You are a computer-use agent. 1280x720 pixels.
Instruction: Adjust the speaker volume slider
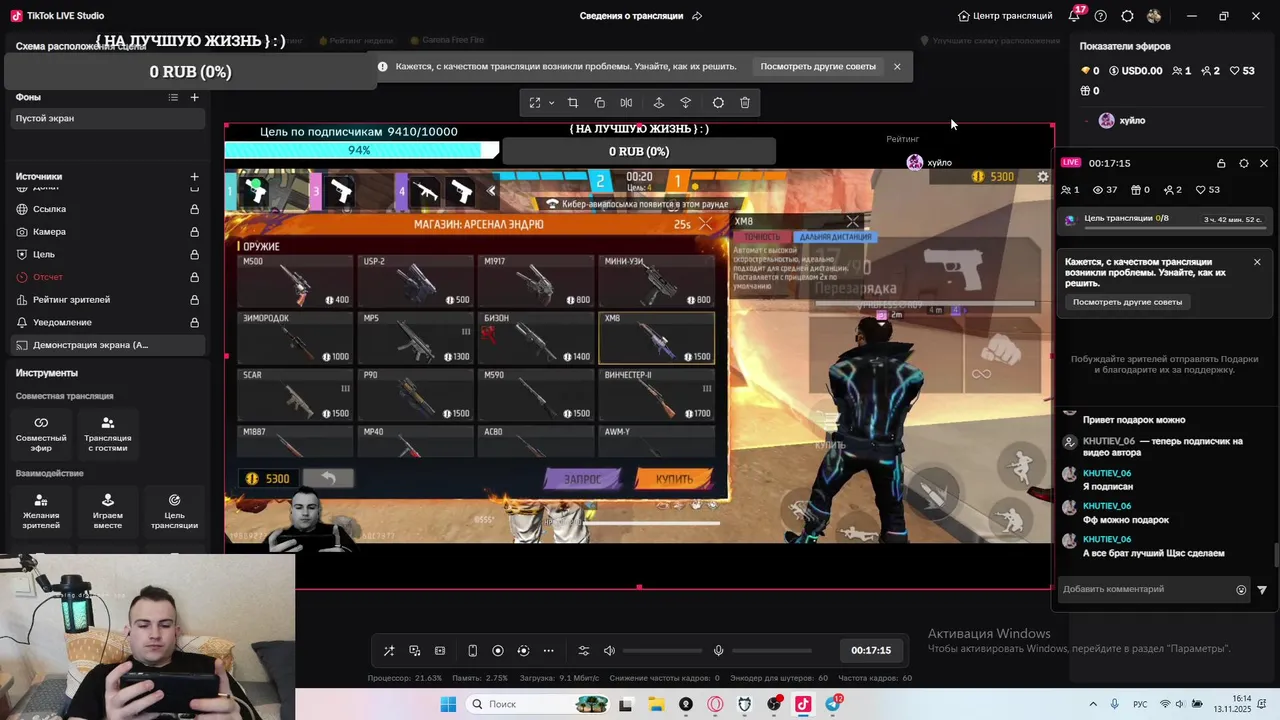point(662,651)
